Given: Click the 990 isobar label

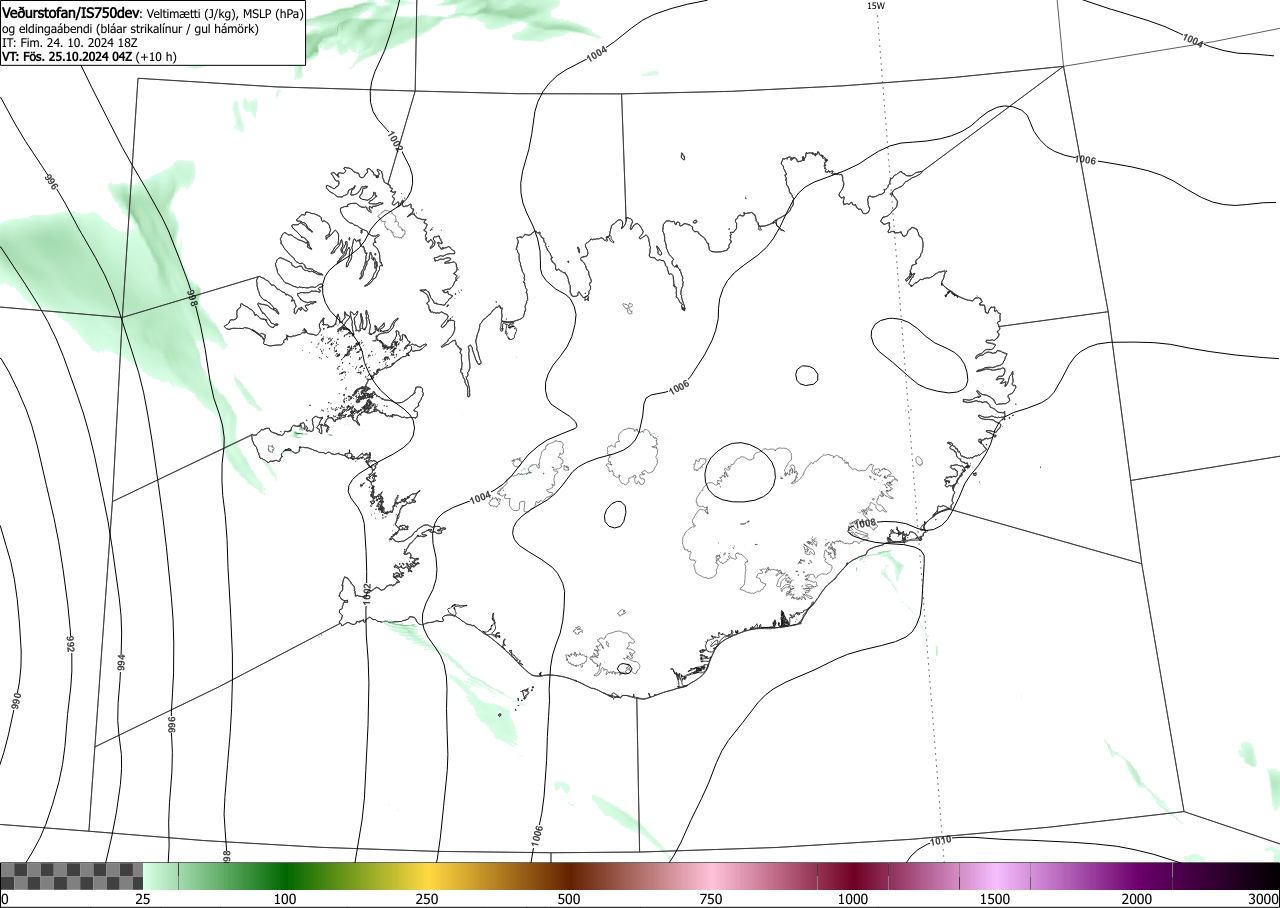Looking at the screenshot, I should click(15, 700).
